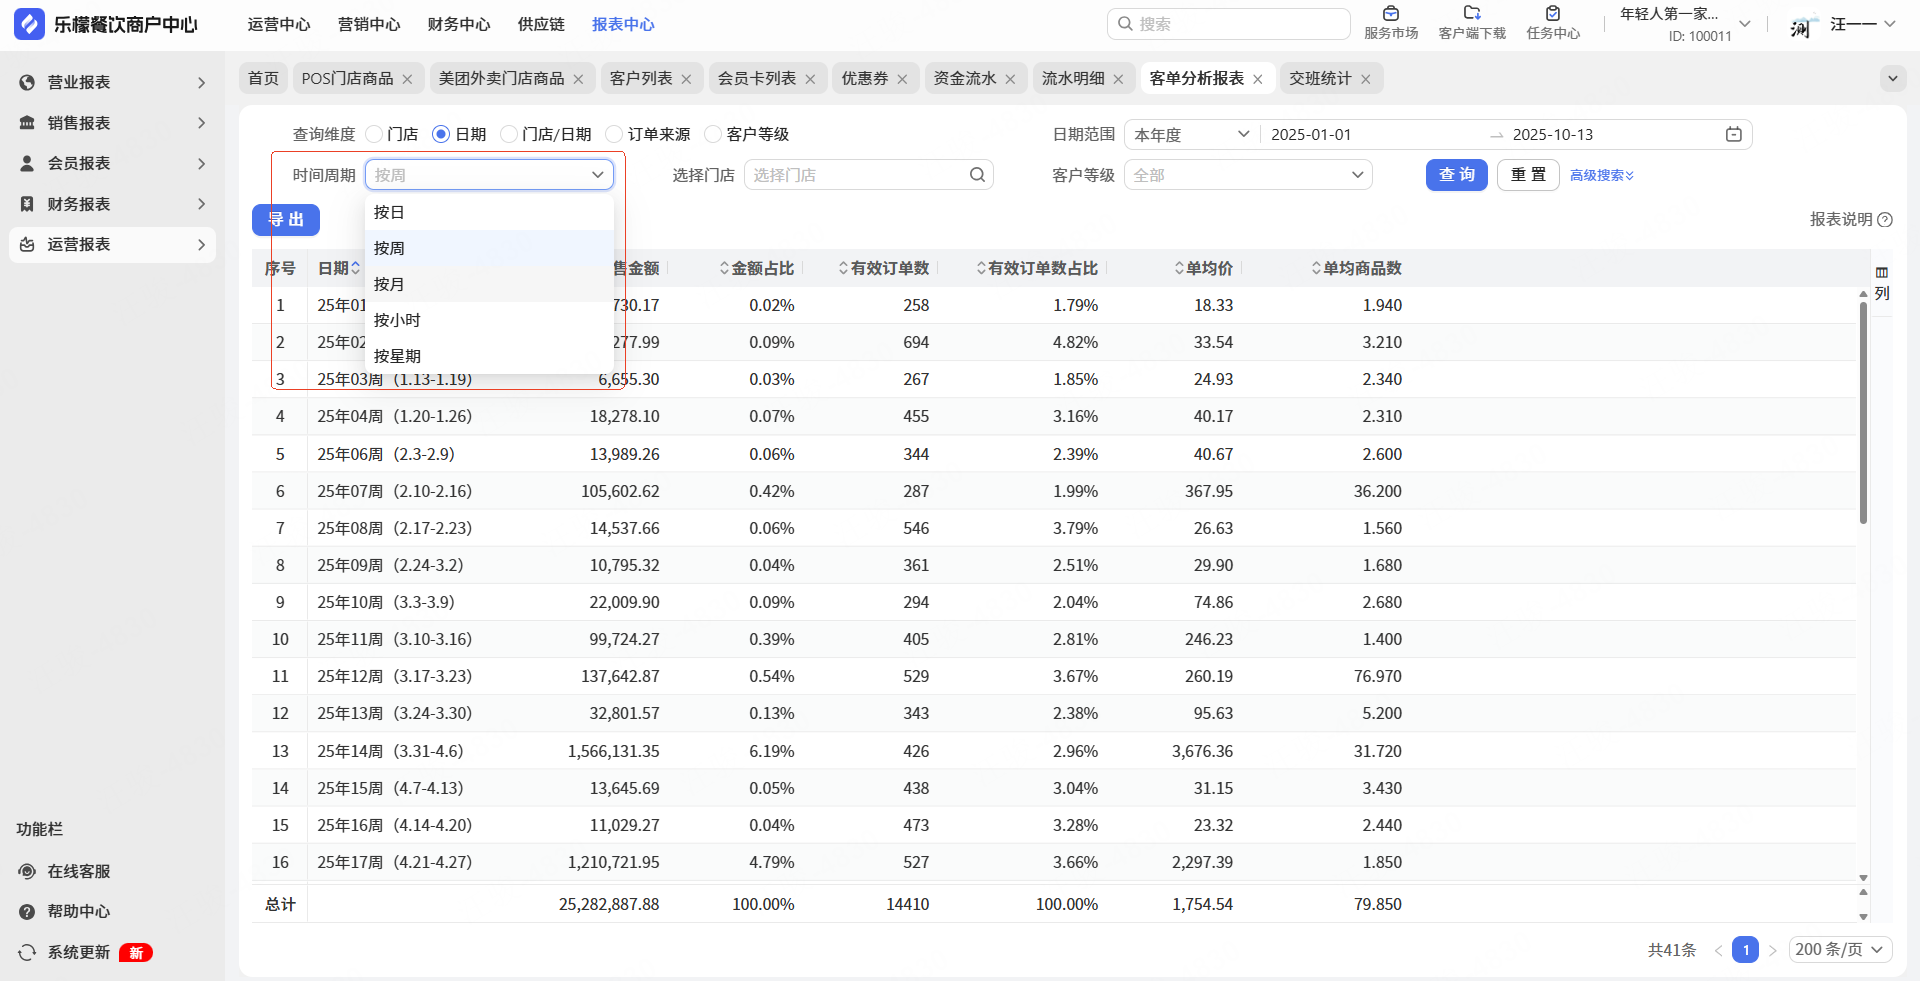The image size is (1920, 981).
Task: Open the 任务中心 task center icon
Action: point(1552,14)
